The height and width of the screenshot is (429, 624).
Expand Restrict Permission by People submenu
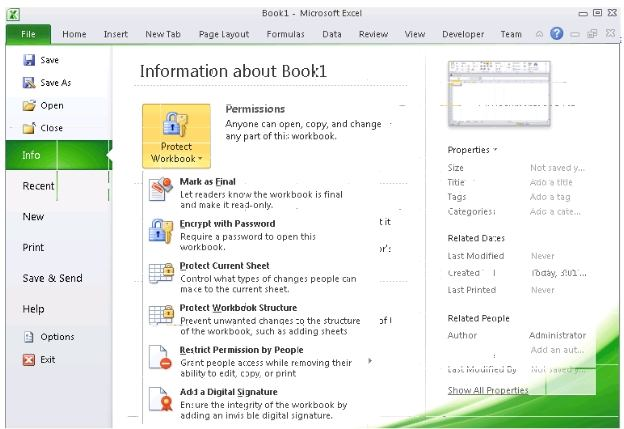[x=370, y=360]
